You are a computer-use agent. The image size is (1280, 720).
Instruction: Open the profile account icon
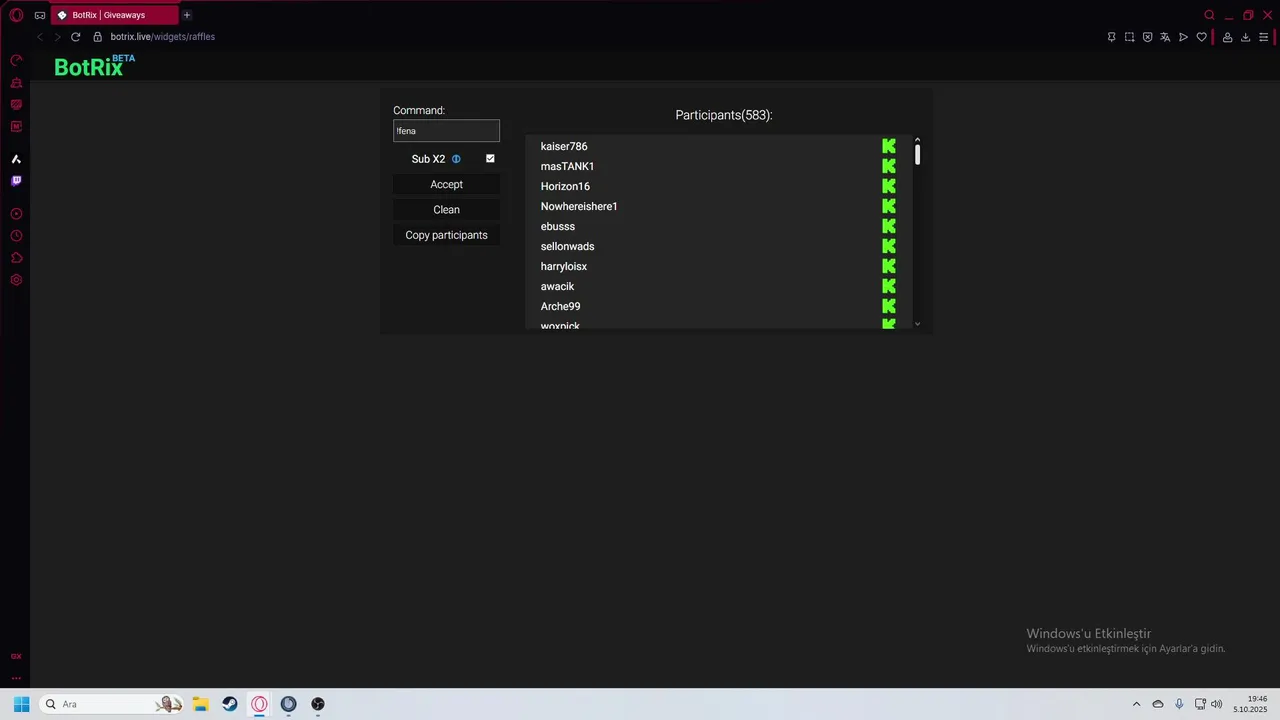tap(1227, 37)
